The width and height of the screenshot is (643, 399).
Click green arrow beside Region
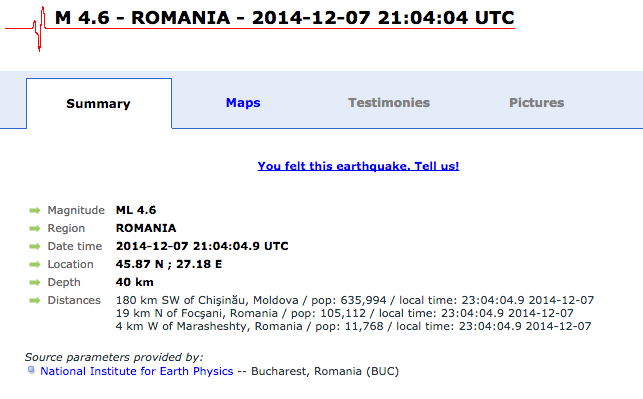(35, 228)
